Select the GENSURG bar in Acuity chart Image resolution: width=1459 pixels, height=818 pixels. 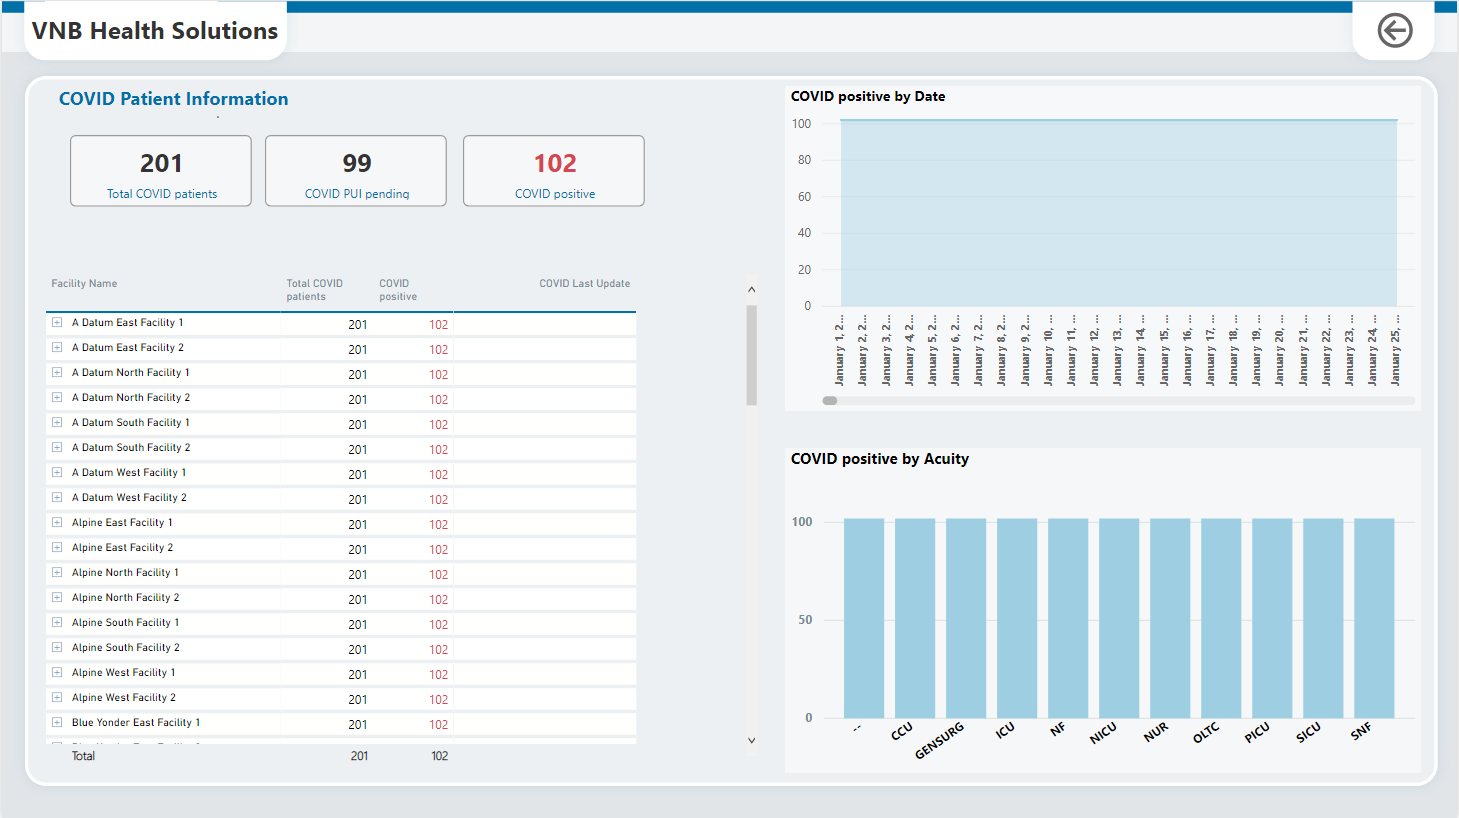pos(966,618)
